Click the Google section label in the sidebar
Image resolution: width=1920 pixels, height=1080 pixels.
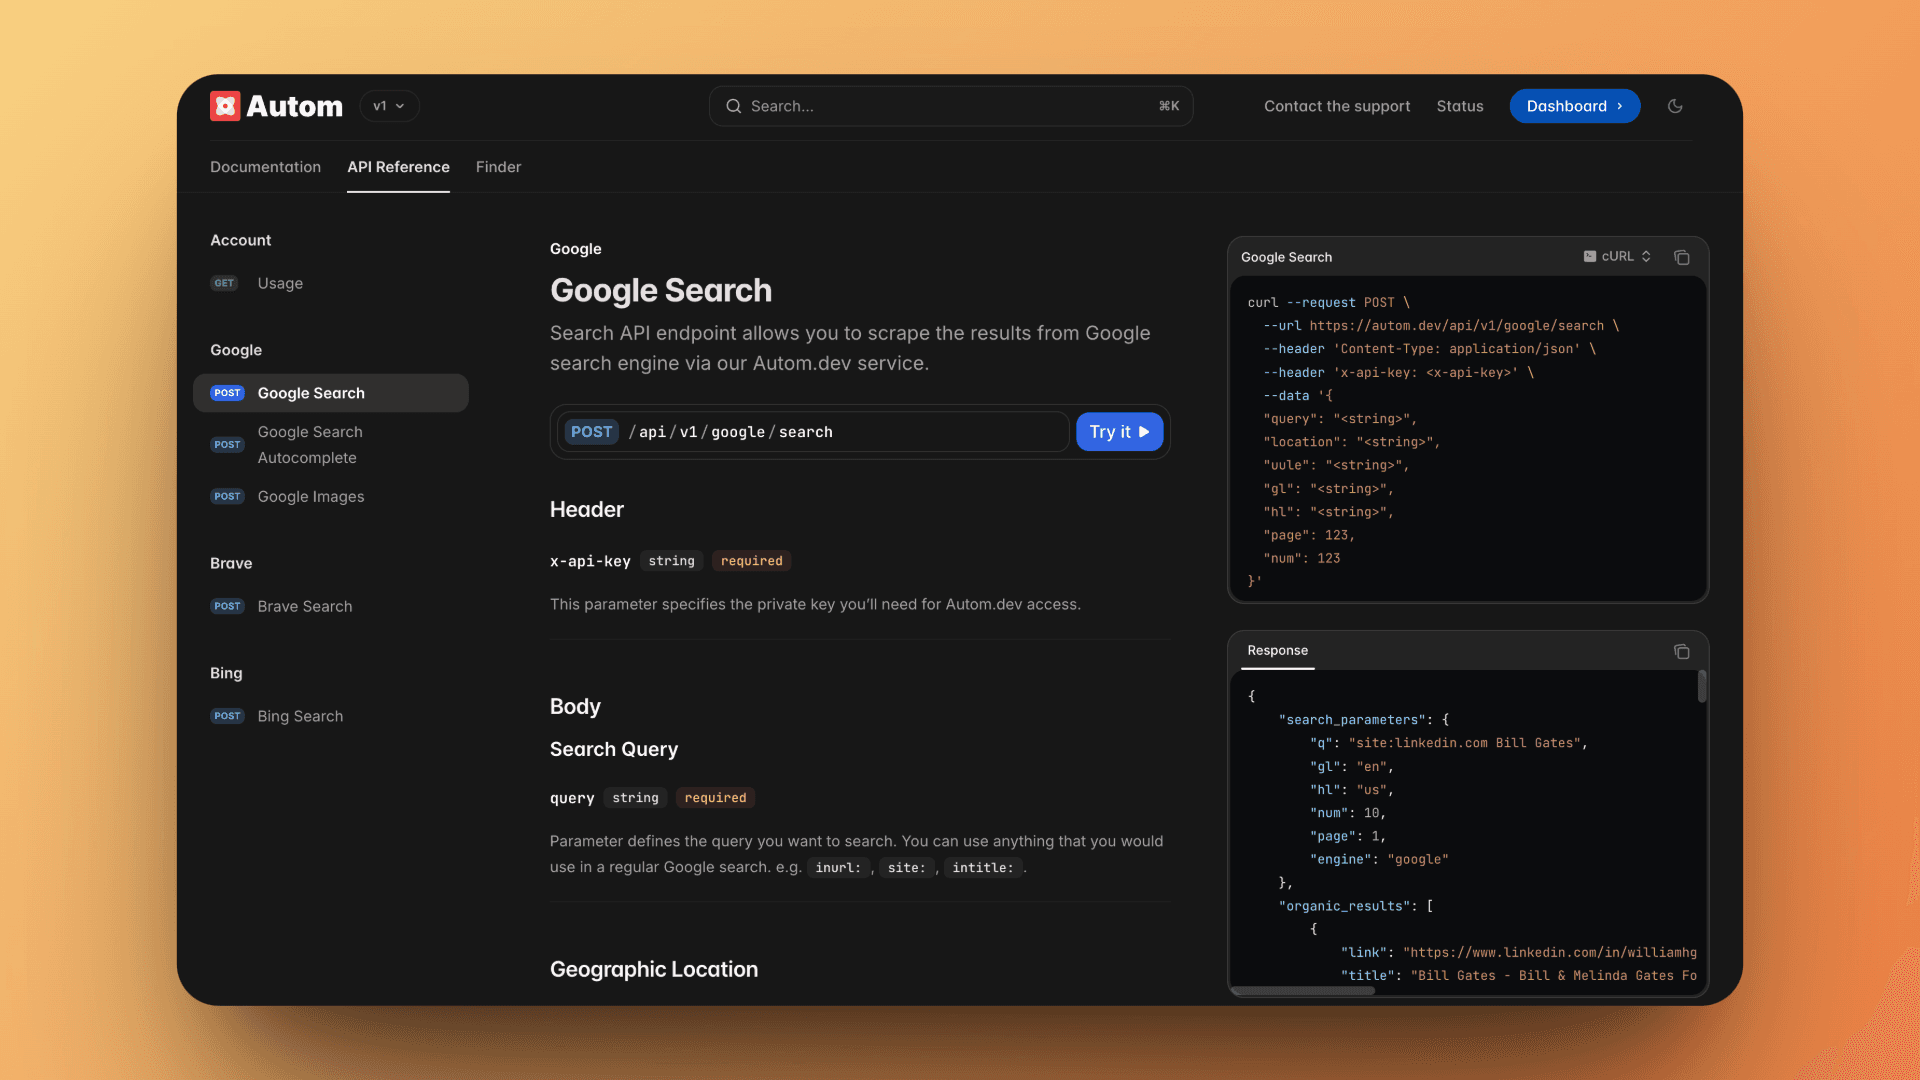236,350
